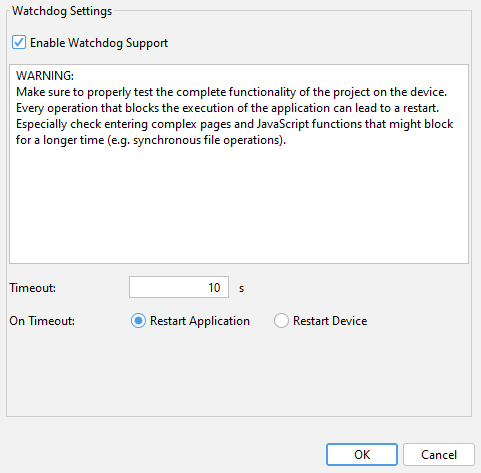Place cursor on the number 10 in Timeout
Screen dimensions: 481x473
214,287
